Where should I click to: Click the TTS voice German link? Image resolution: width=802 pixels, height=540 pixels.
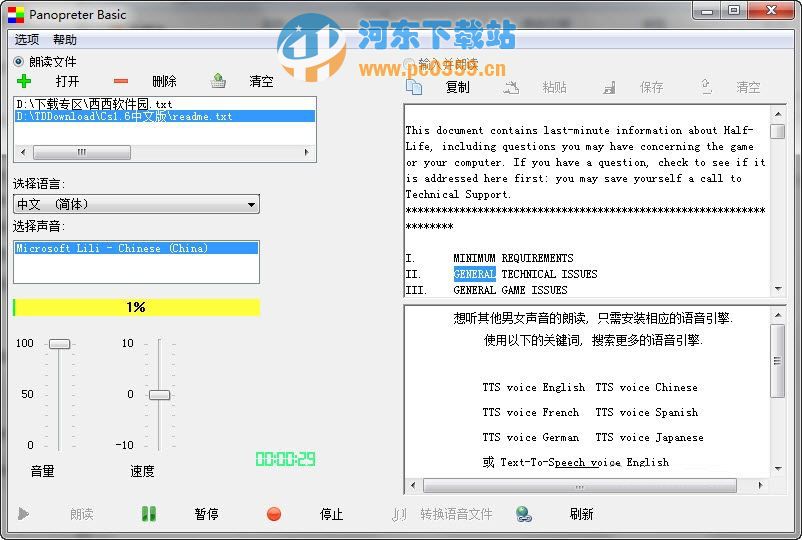(x=531, y=437)
